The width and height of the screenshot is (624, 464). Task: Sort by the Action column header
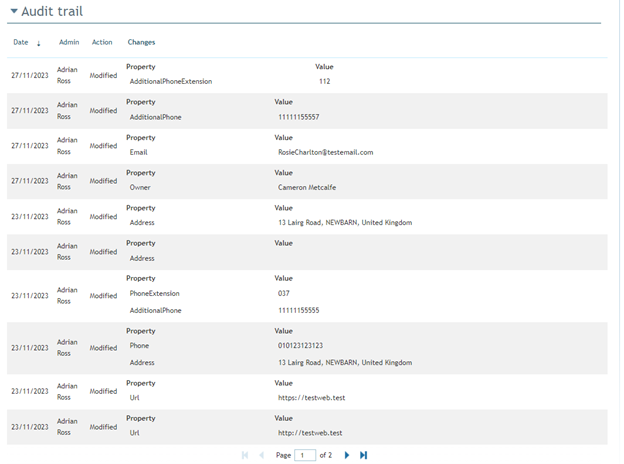tap(102, 42)
